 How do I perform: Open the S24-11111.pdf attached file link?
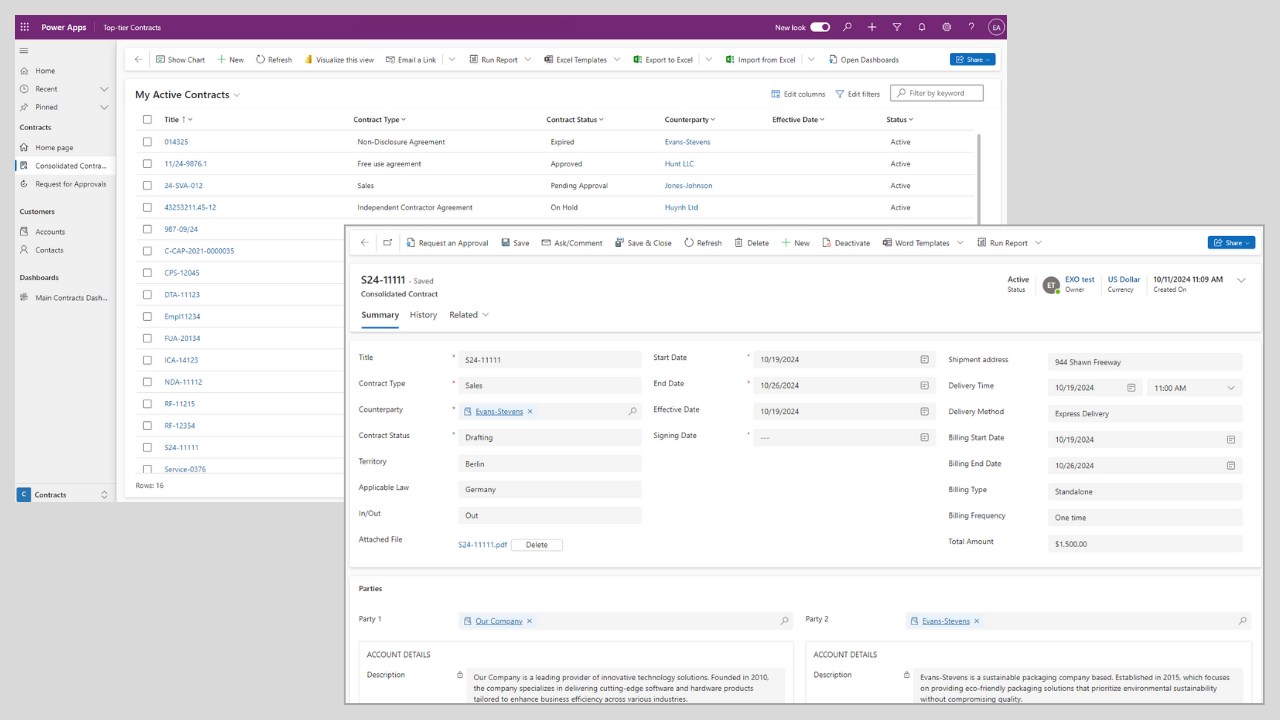tap(483, 545)
